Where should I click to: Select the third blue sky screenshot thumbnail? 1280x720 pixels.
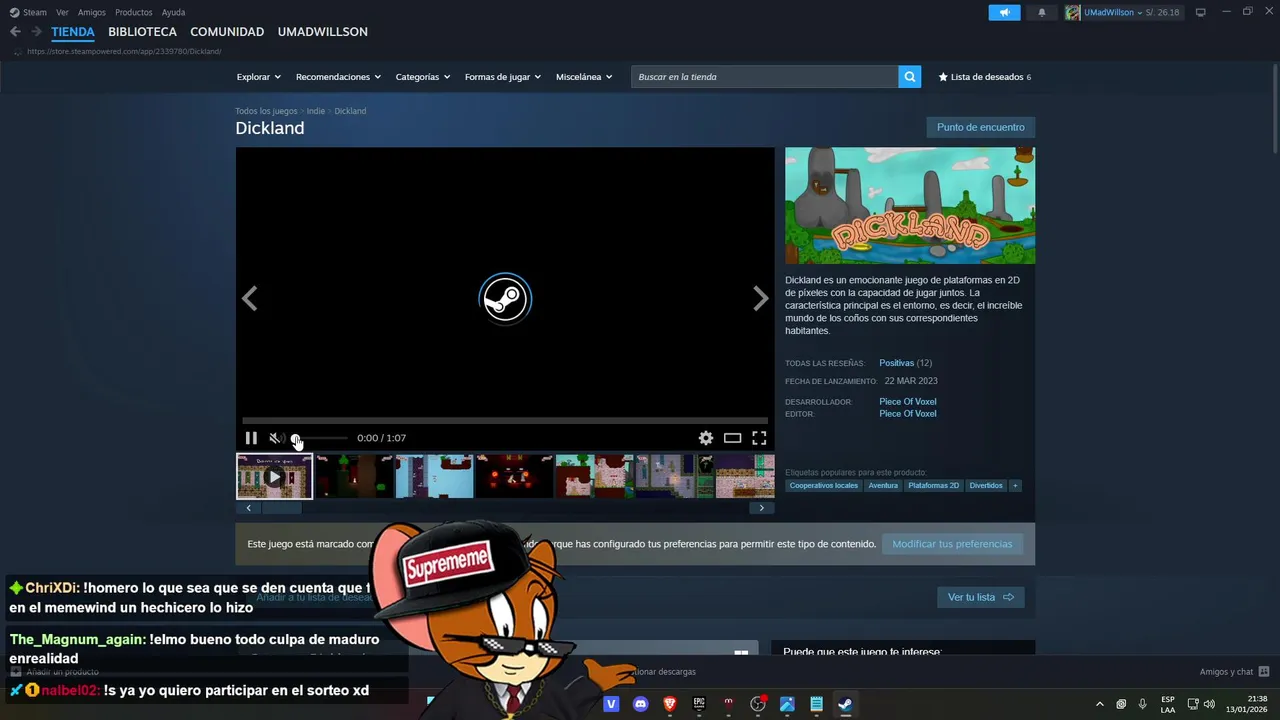(434, 477)
